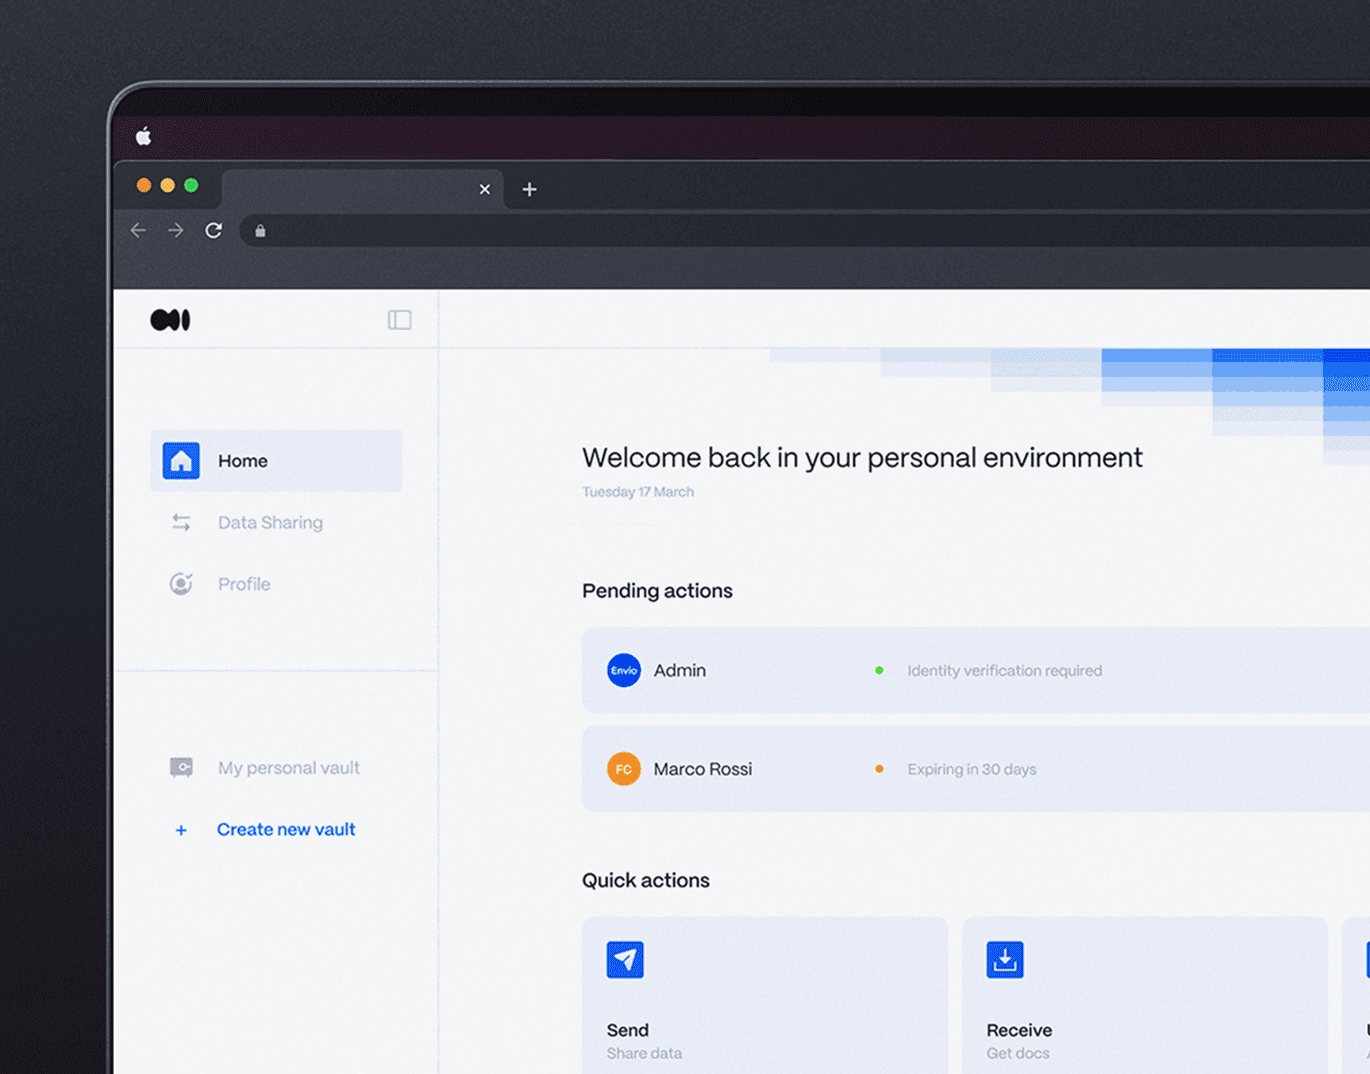
Task: Click the app logo in the sidebar
Action: [170, 320]
